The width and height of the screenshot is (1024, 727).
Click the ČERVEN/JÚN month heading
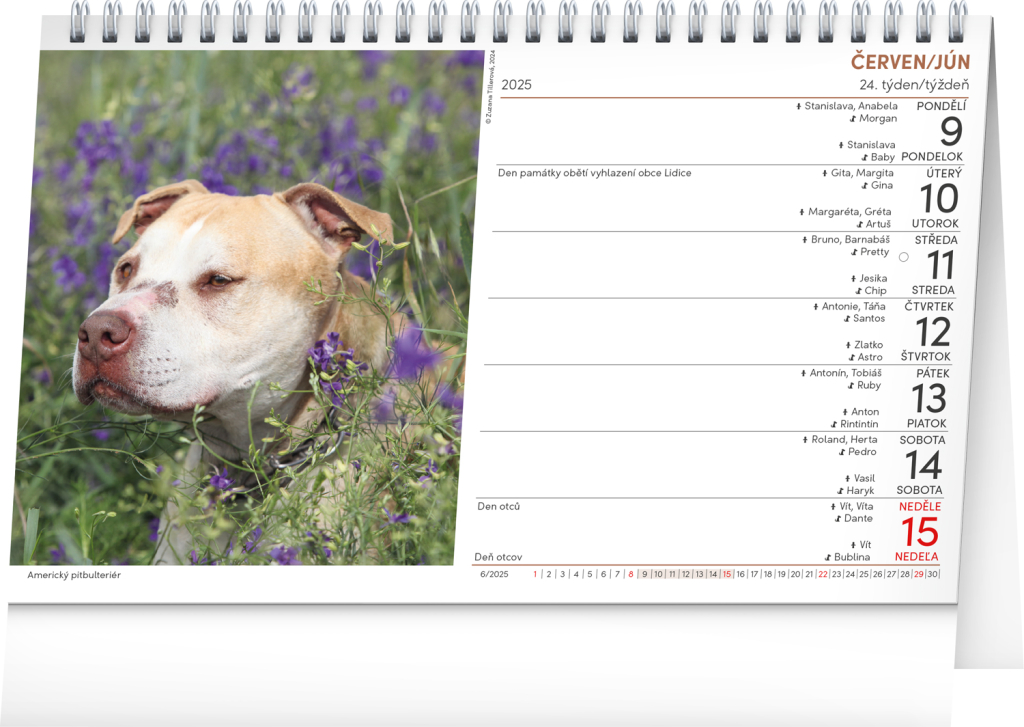tap(909, 62)
